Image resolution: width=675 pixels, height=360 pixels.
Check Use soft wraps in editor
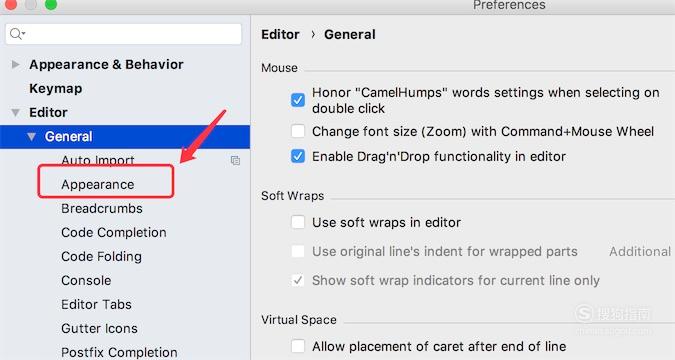(x=297, y=223)
